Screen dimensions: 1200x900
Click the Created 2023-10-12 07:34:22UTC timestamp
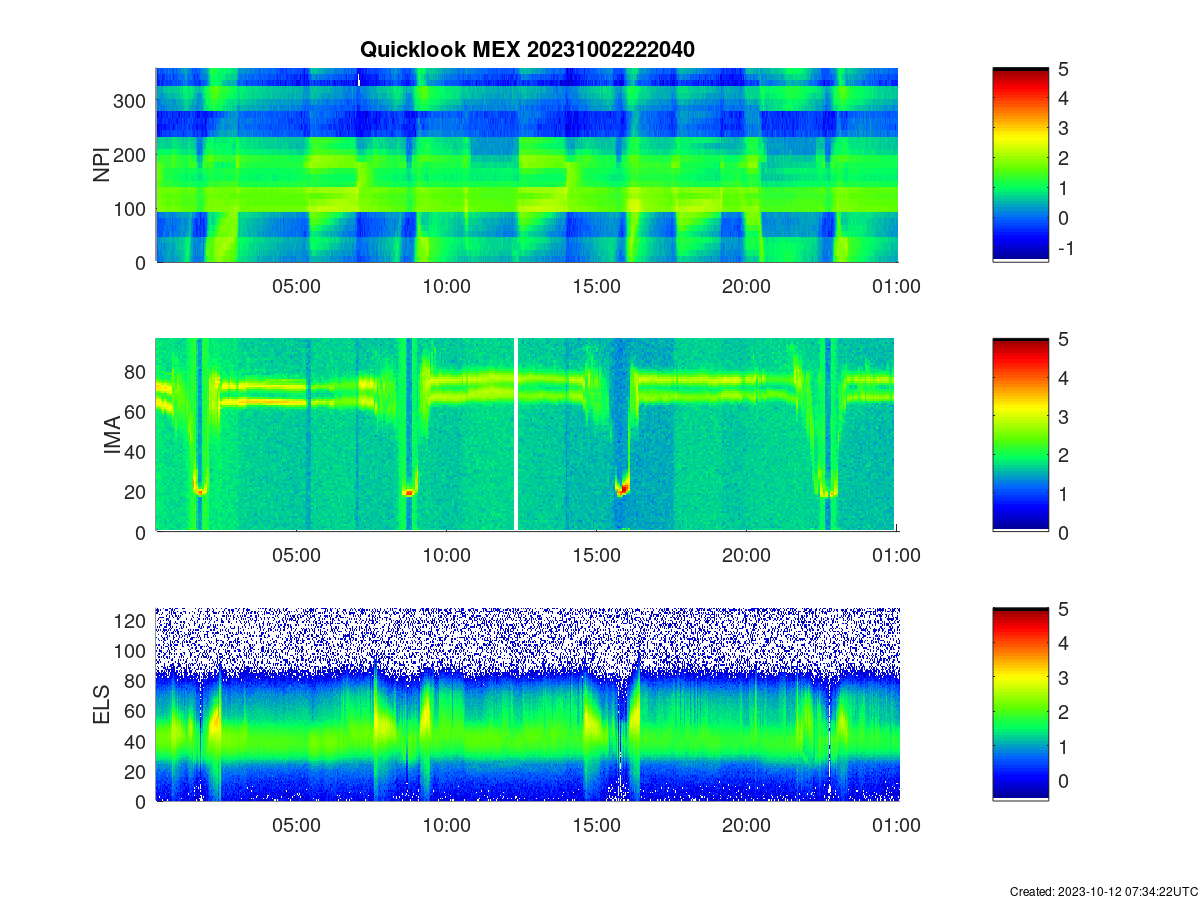[1103, 891]
